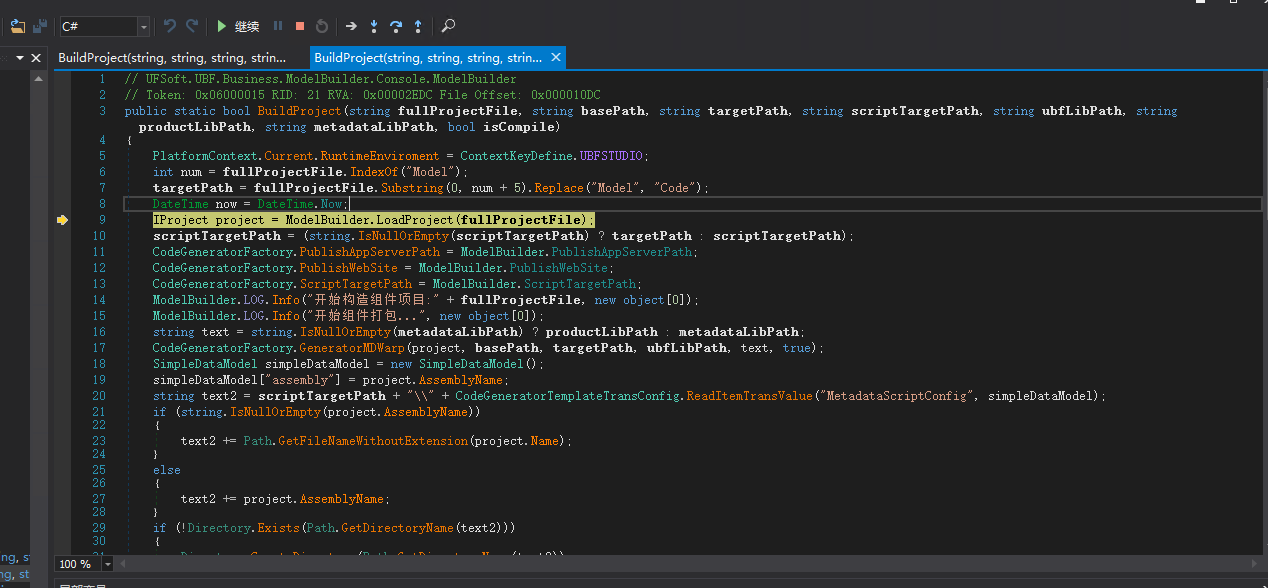Step Over the current line
Viewport: 1268px width, 588px height.
pos(396,26)
